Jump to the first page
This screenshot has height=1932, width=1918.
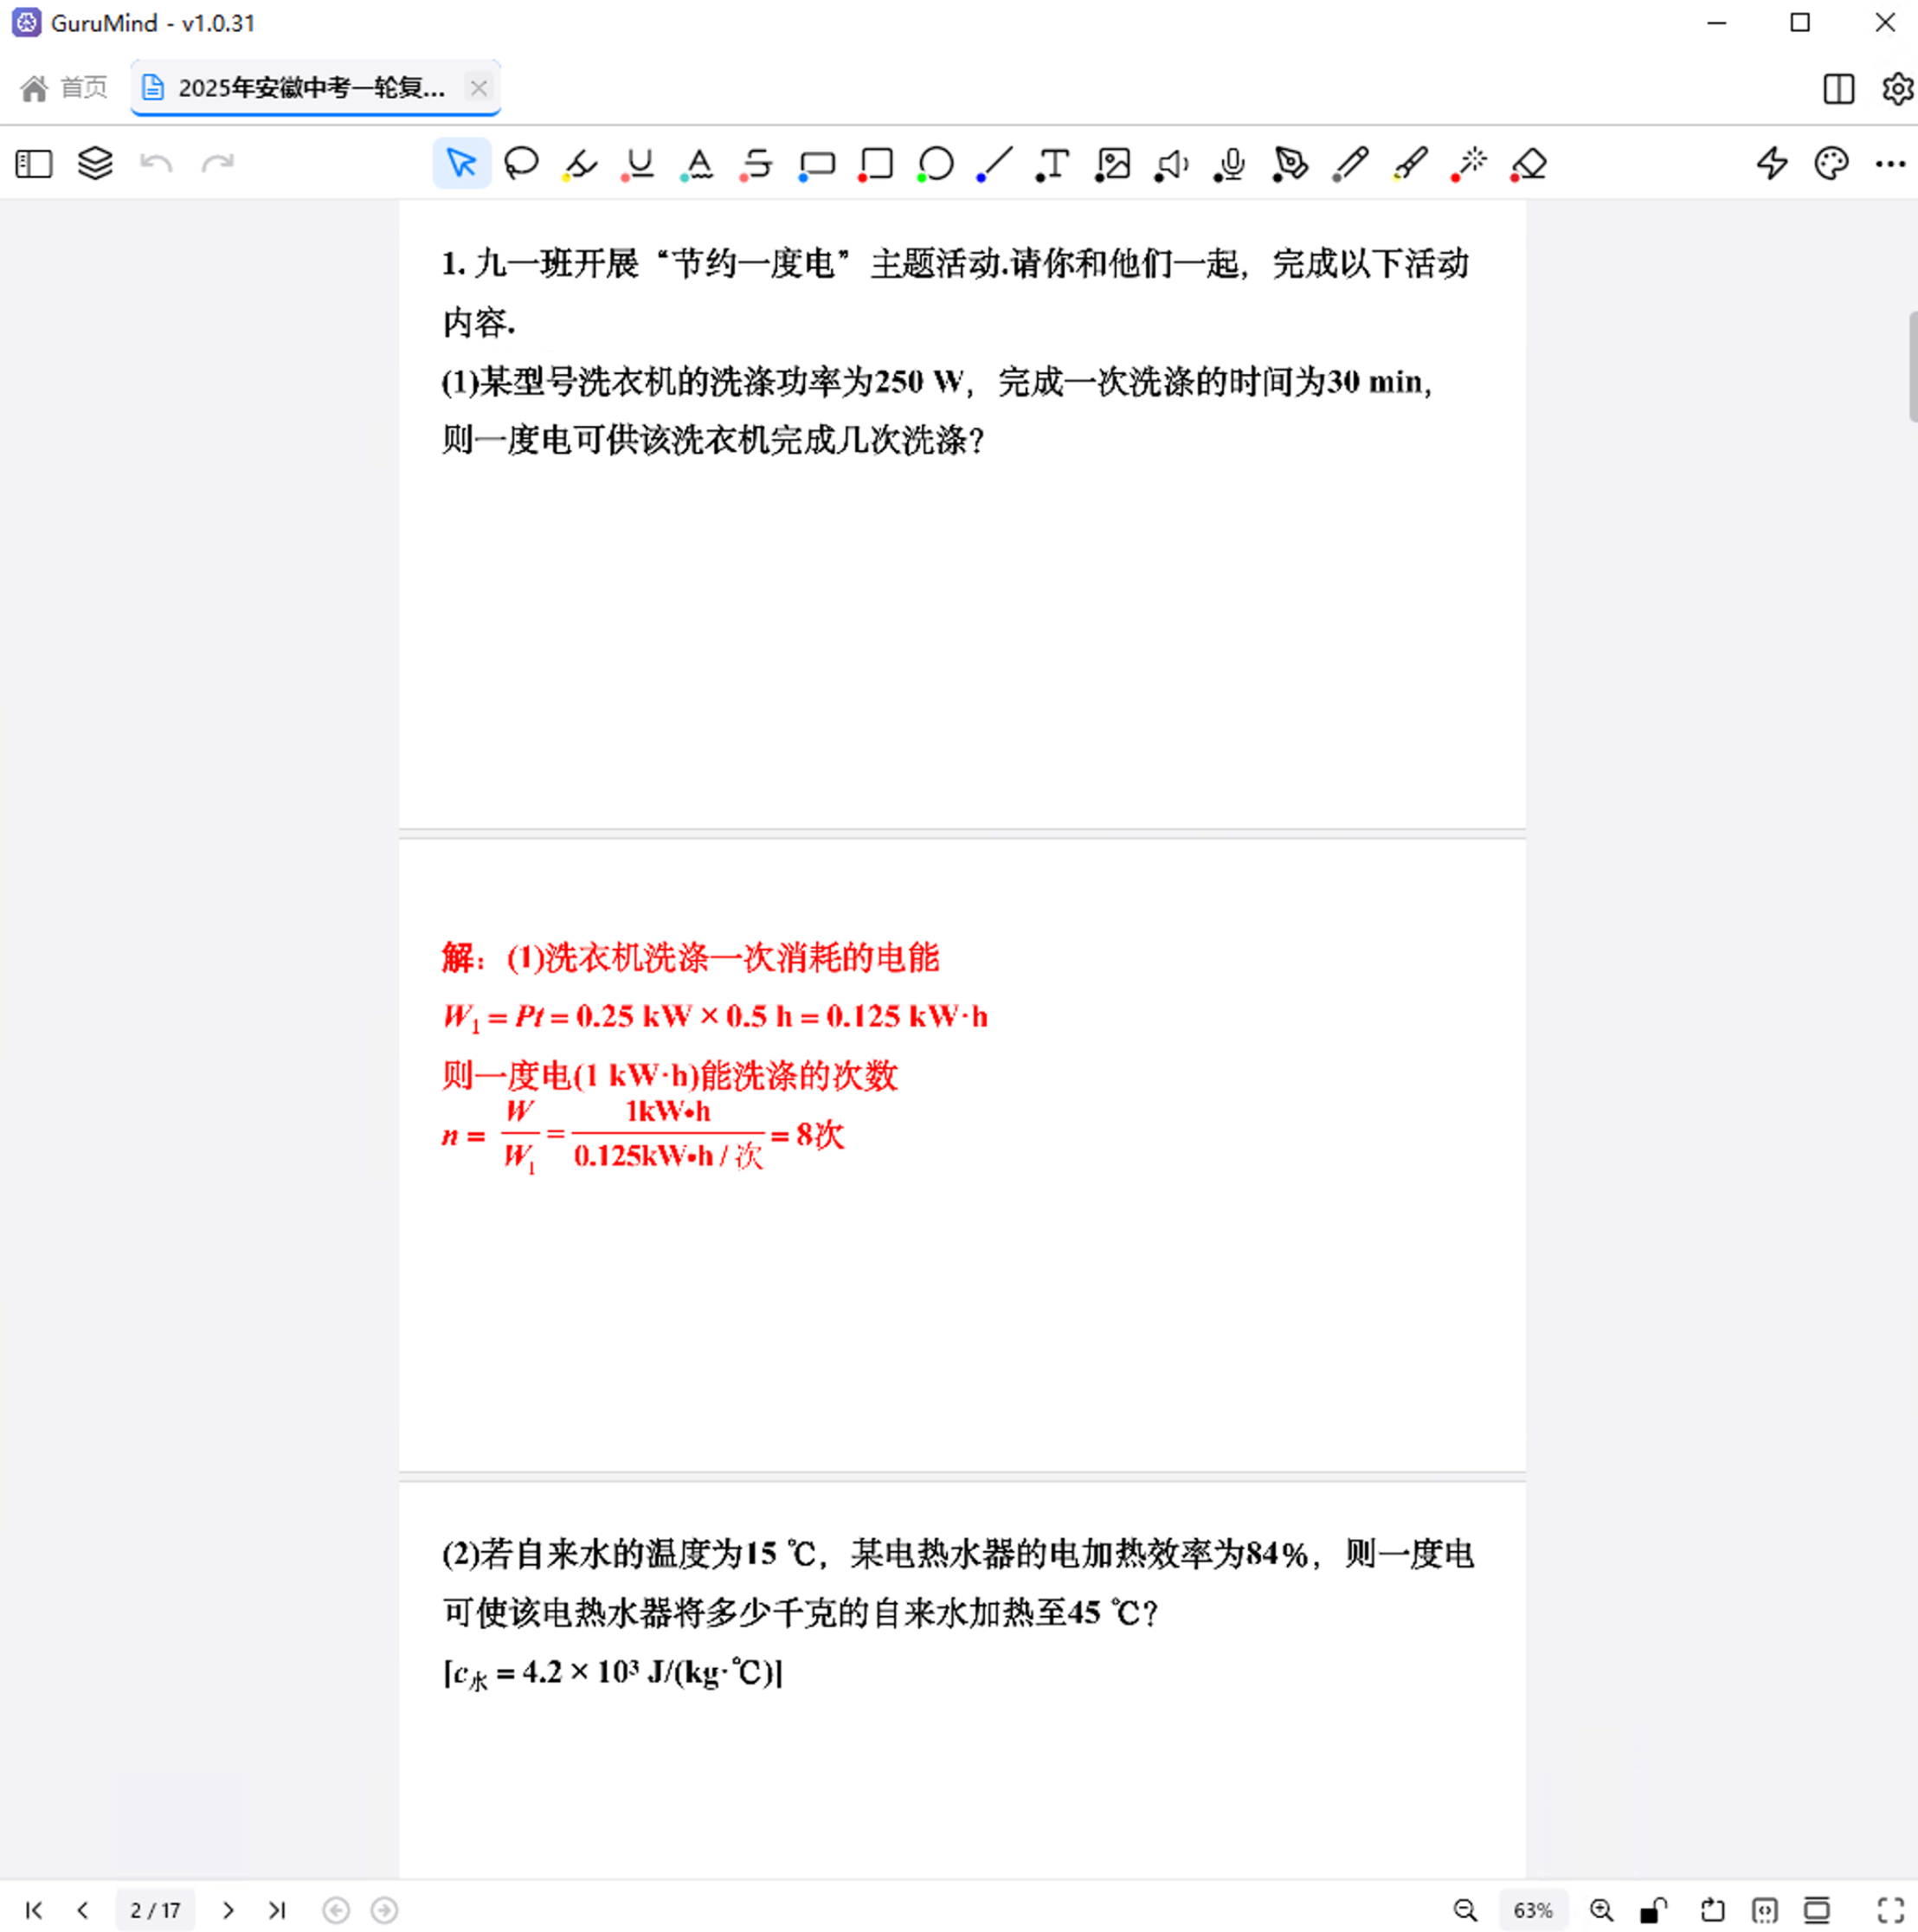pos(34,1910)
